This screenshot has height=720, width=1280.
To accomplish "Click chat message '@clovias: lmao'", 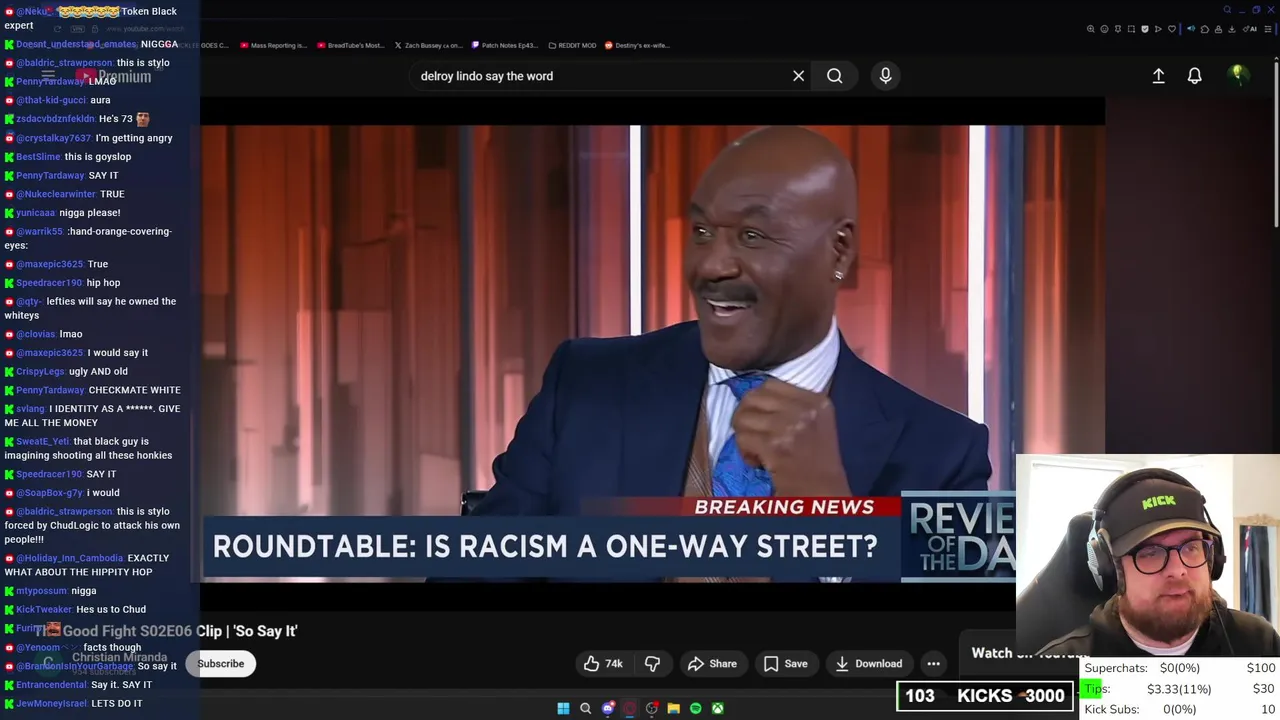I will (43, 334).
